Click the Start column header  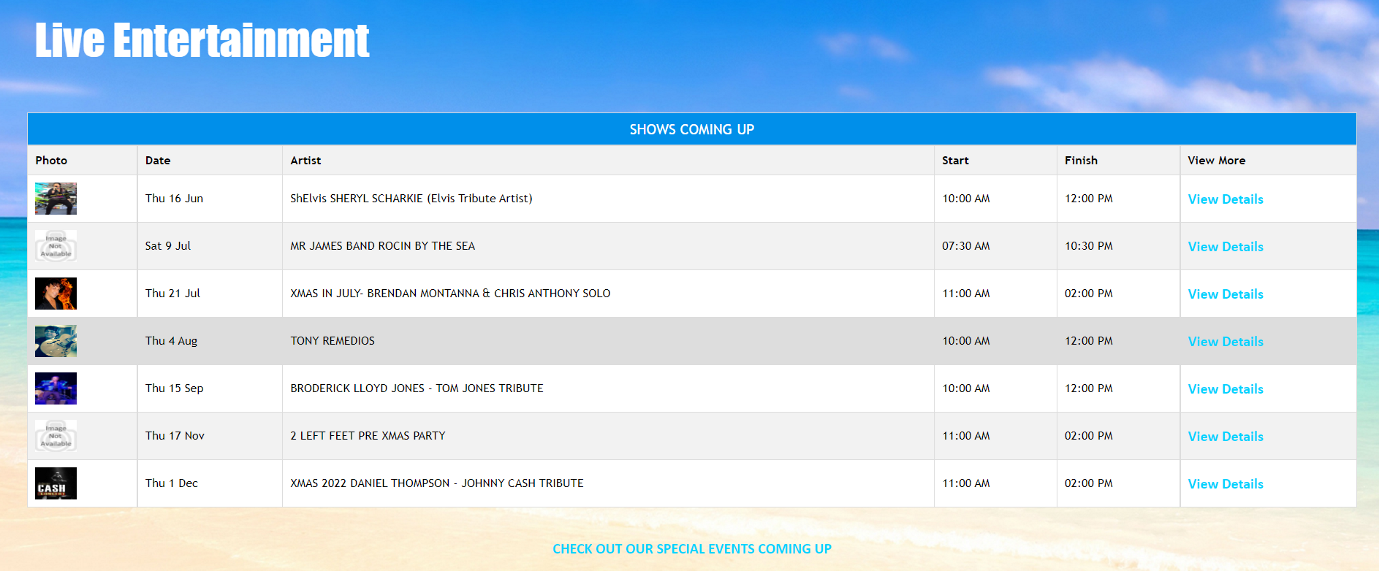(x=955, y=160)
